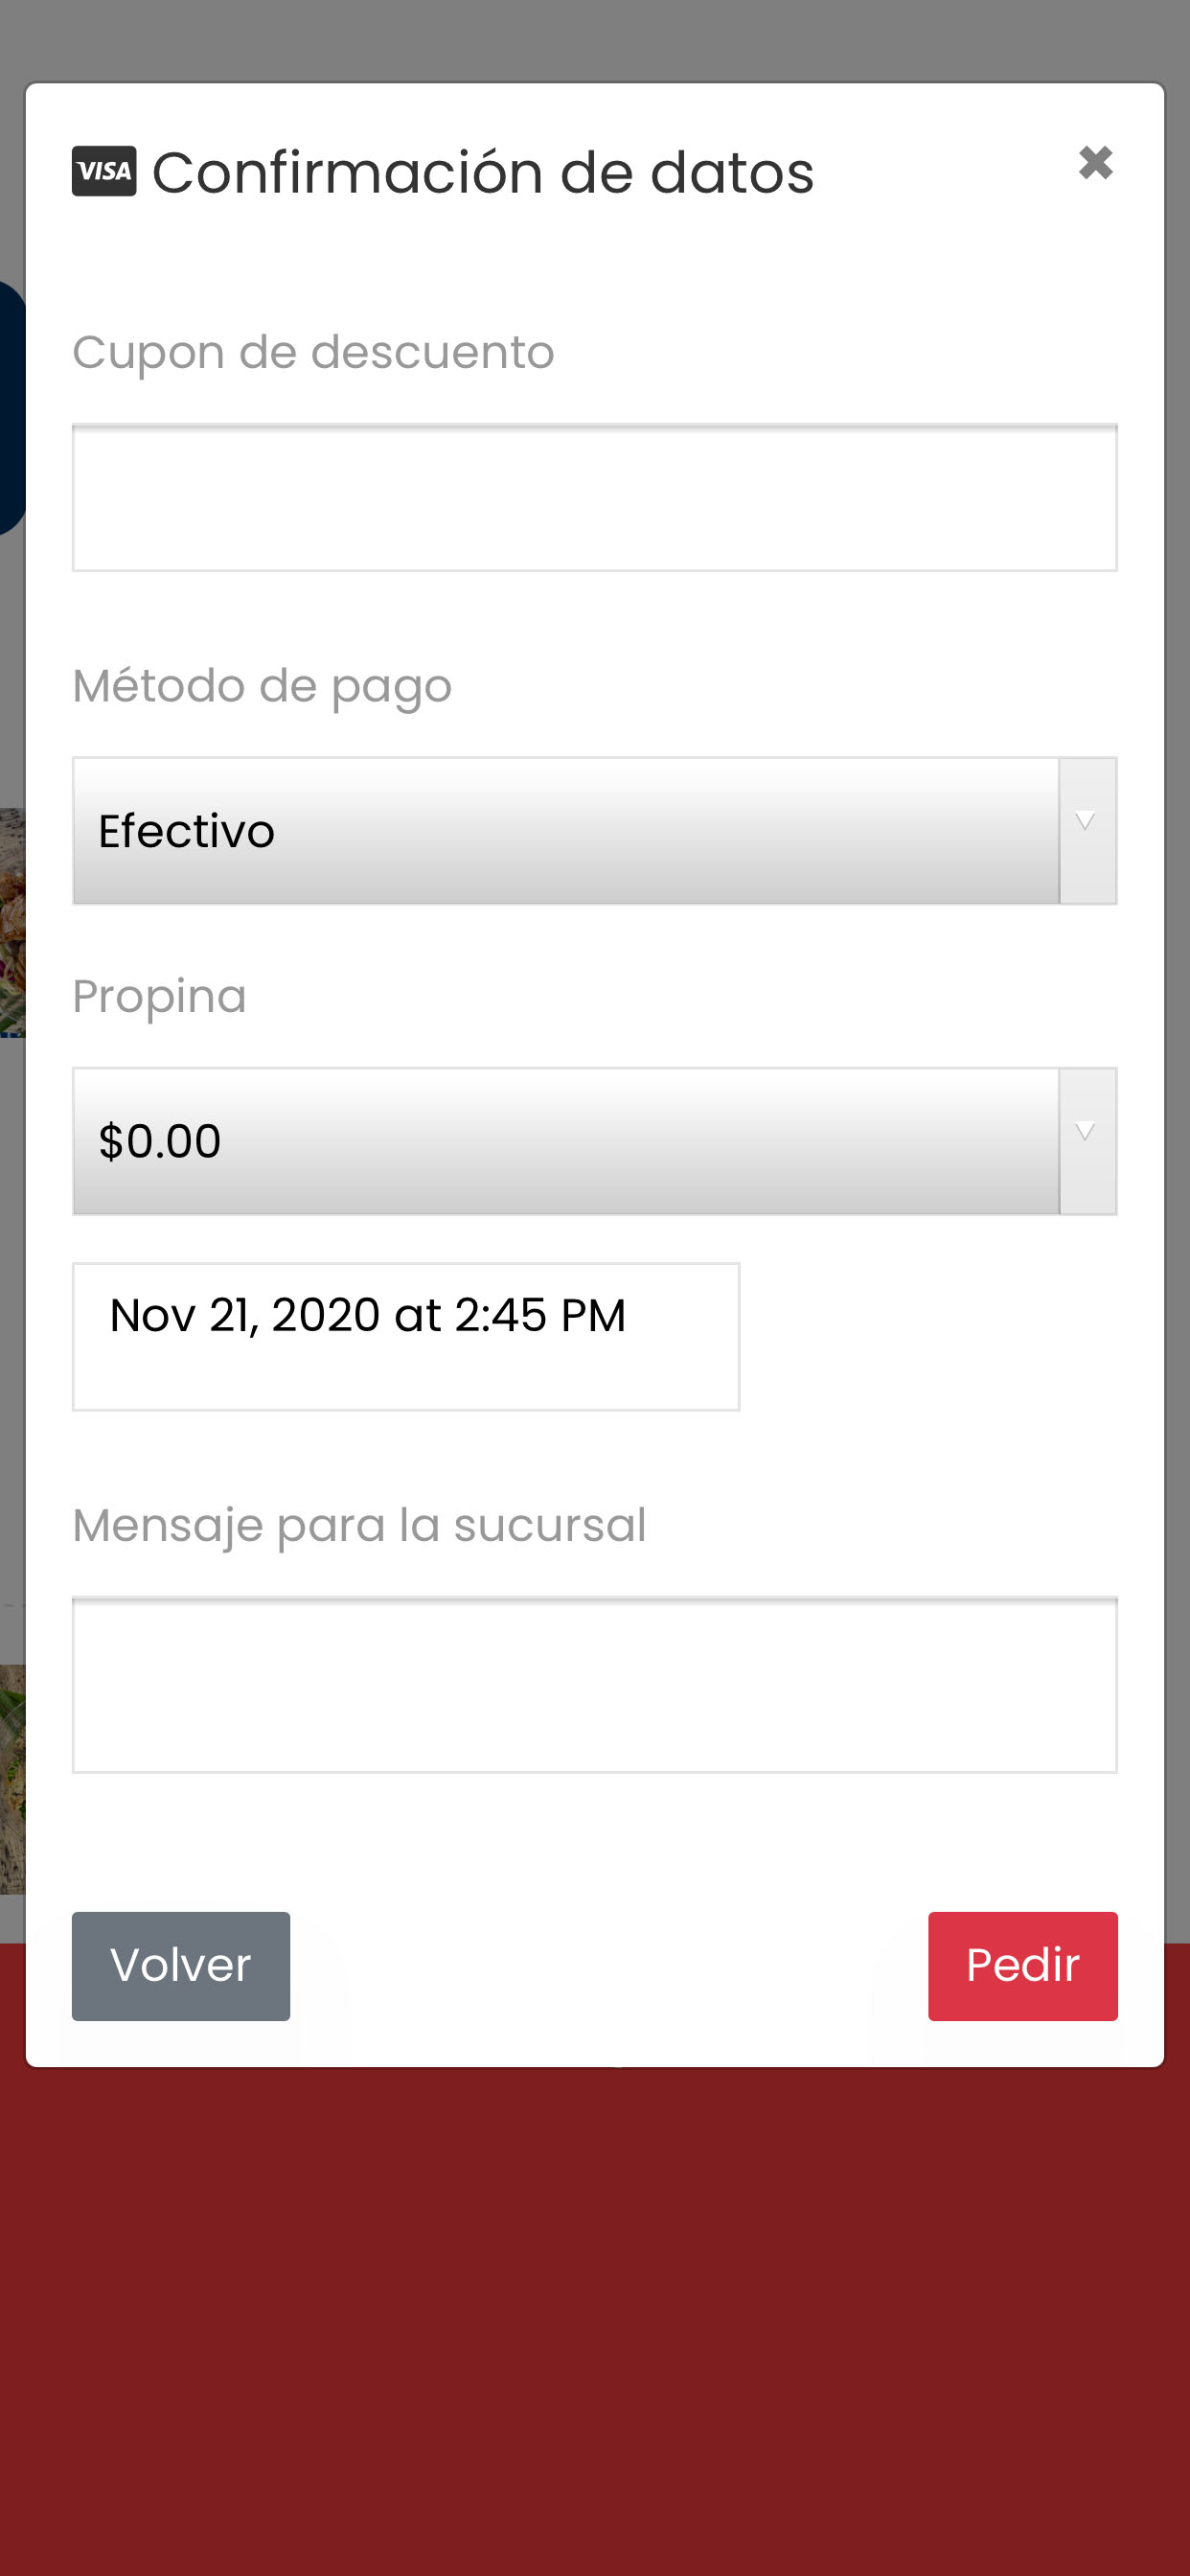This screenshot has height=2576, width=1190.
Task: Click the upper food thumbnail behind the dialog
Action: click(12, 920)
